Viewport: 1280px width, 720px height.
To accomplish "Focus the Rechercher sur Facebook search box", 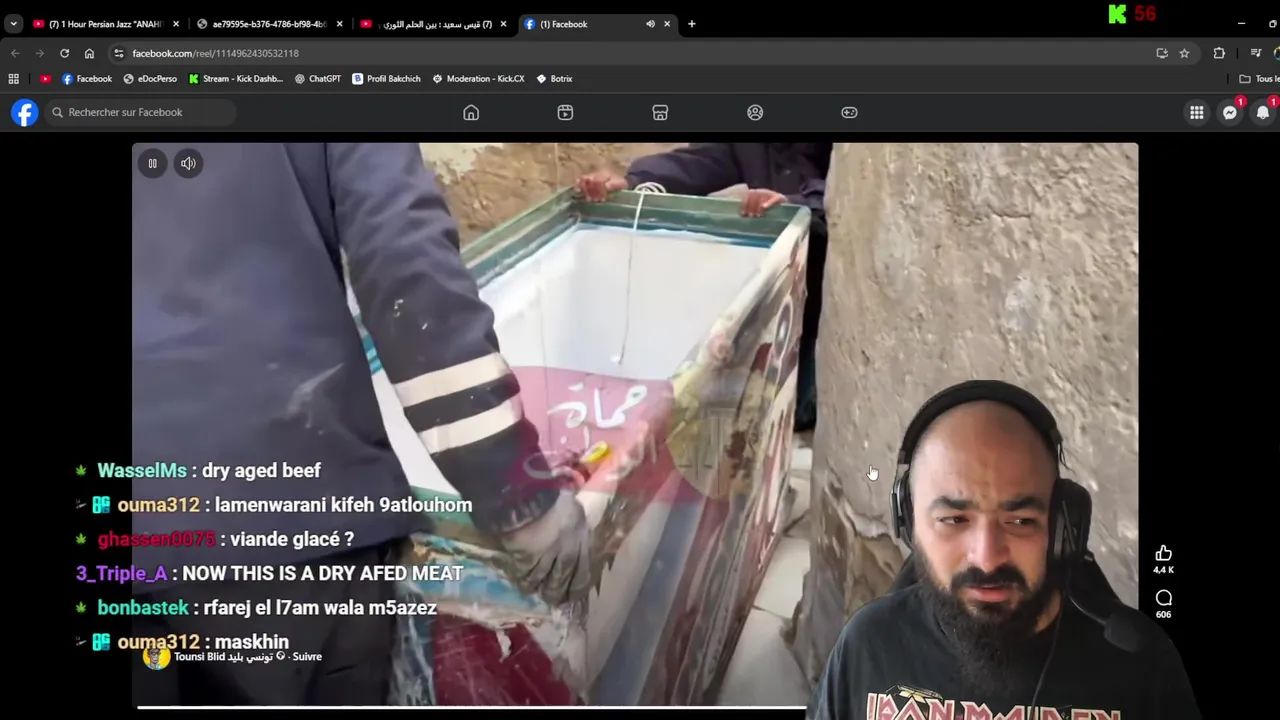I will pos(140,113).
